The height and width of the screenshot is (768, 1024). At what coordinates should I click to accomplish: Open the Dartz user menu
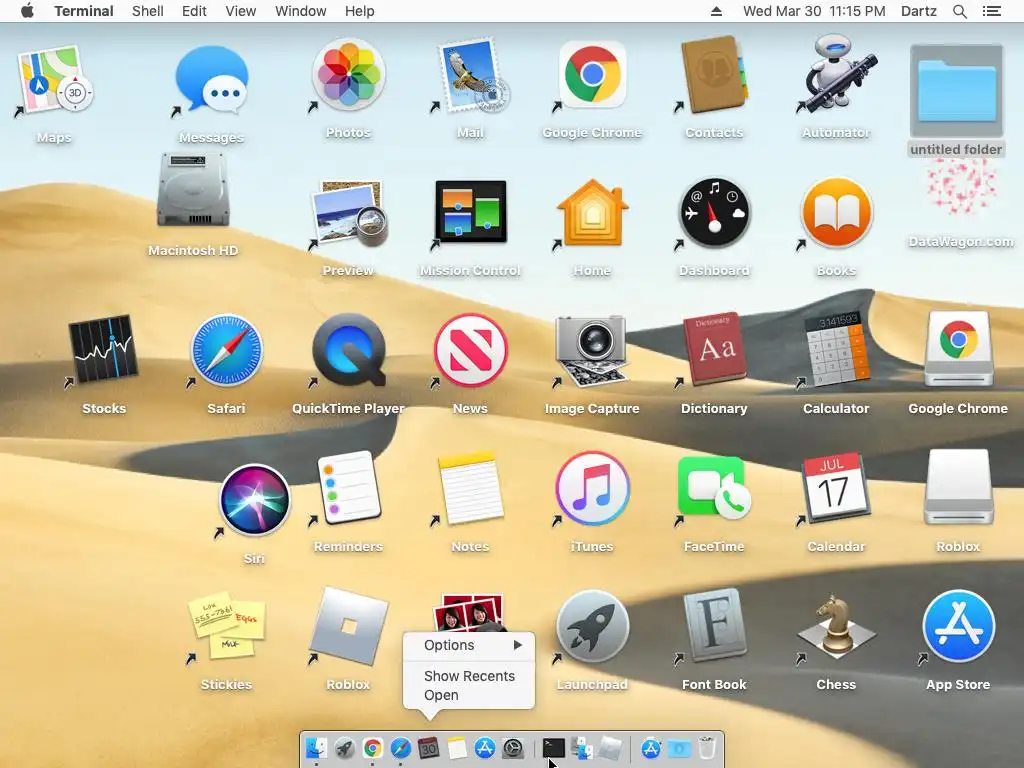[918, 11]
